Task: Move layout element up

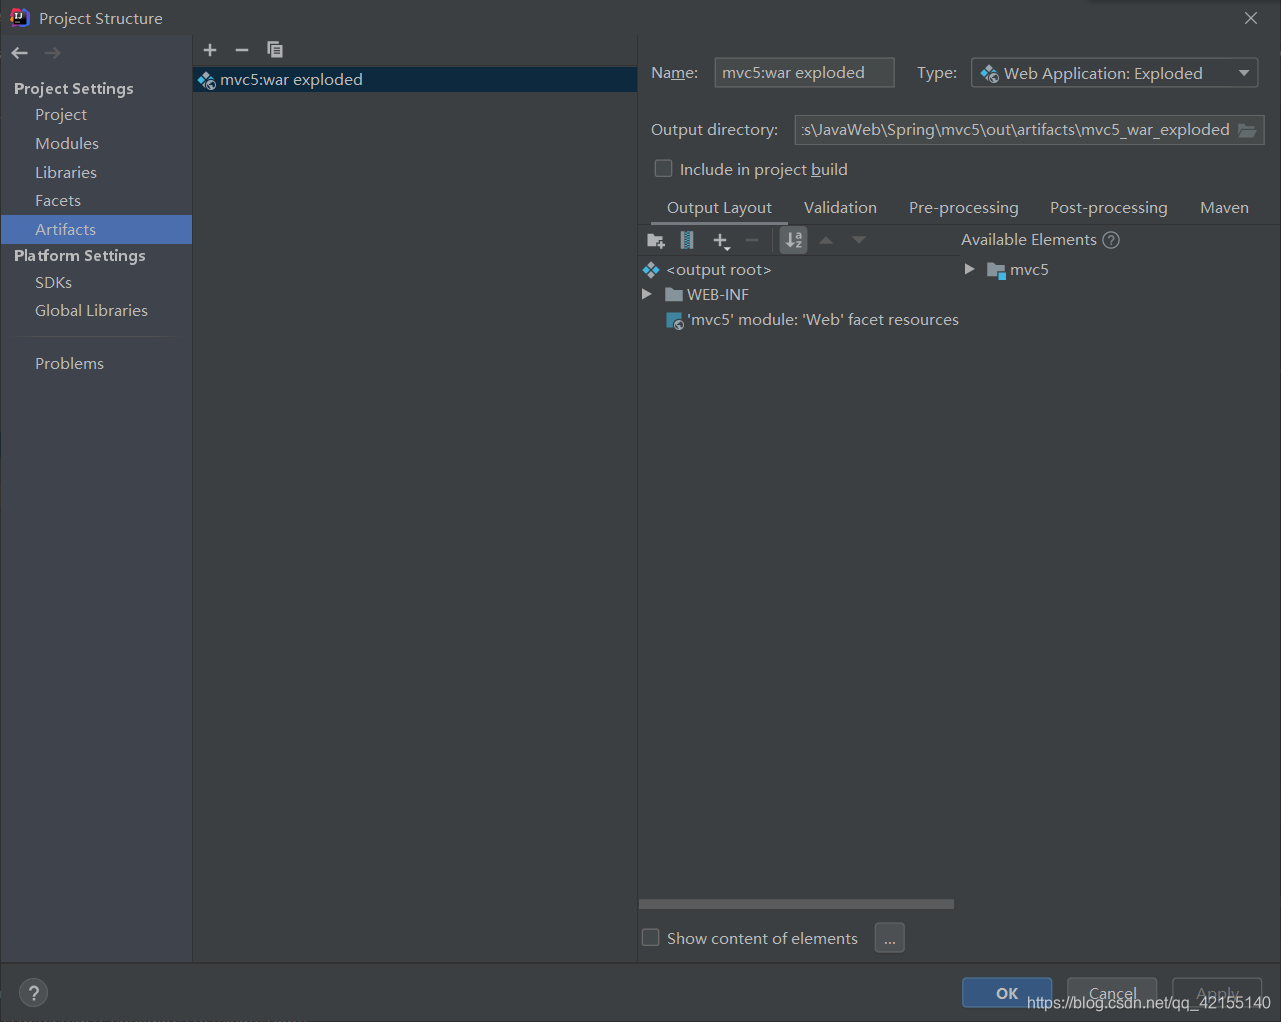Action: coord(826,240)
